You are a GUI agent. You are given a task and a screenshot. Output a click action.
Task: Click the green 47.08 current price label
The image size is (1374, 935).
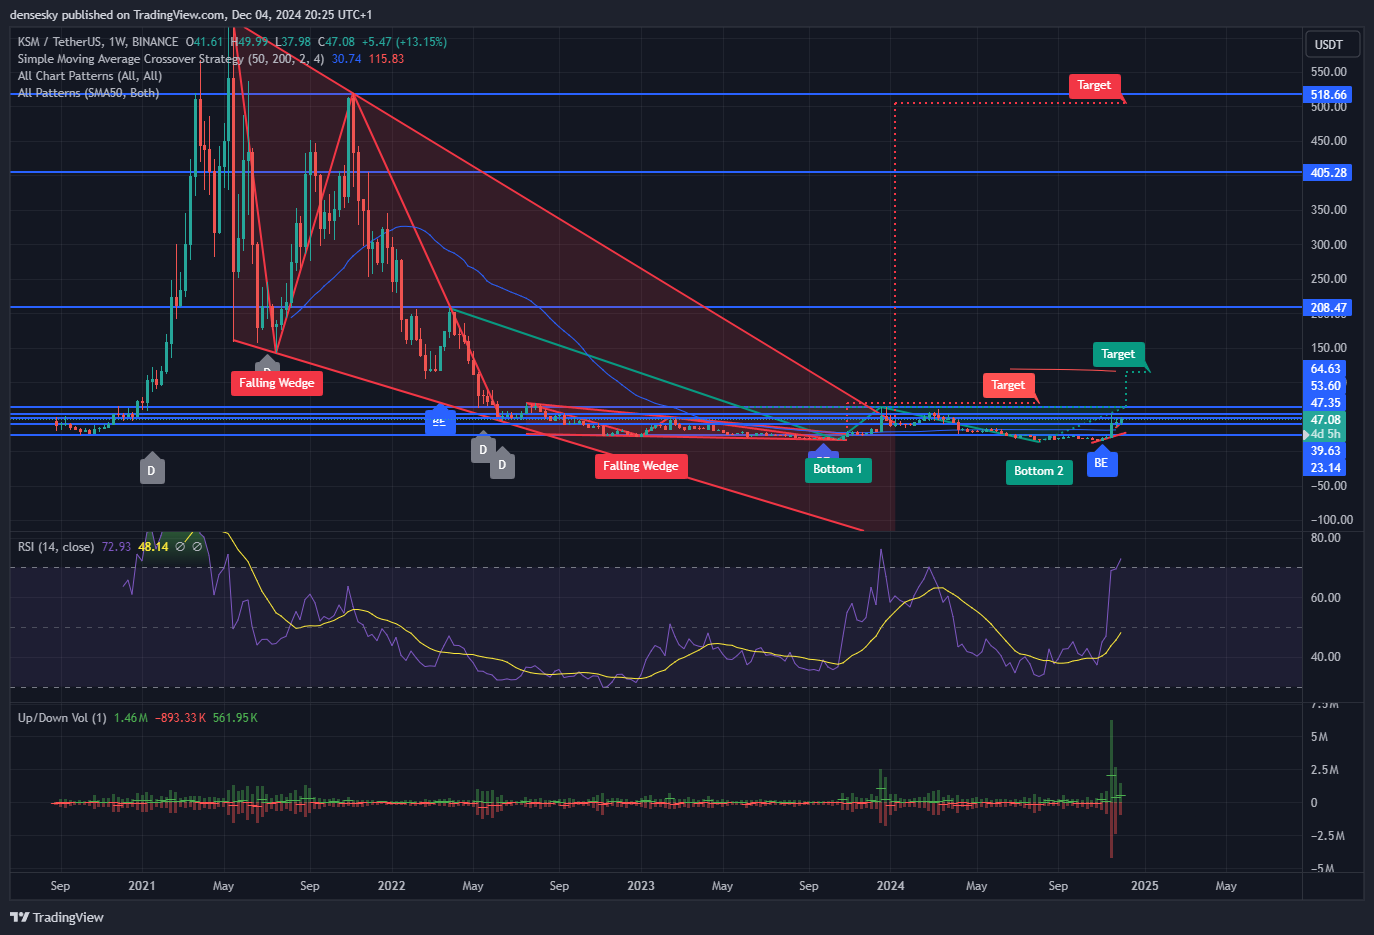coord(1326,420)
